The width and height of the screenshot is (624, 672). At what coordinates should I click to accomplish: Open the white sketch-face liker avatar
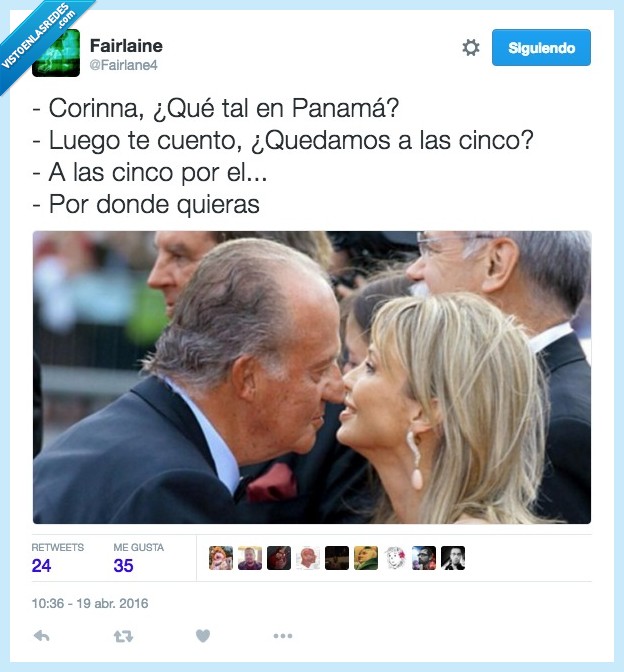click(x=395, y=558)
